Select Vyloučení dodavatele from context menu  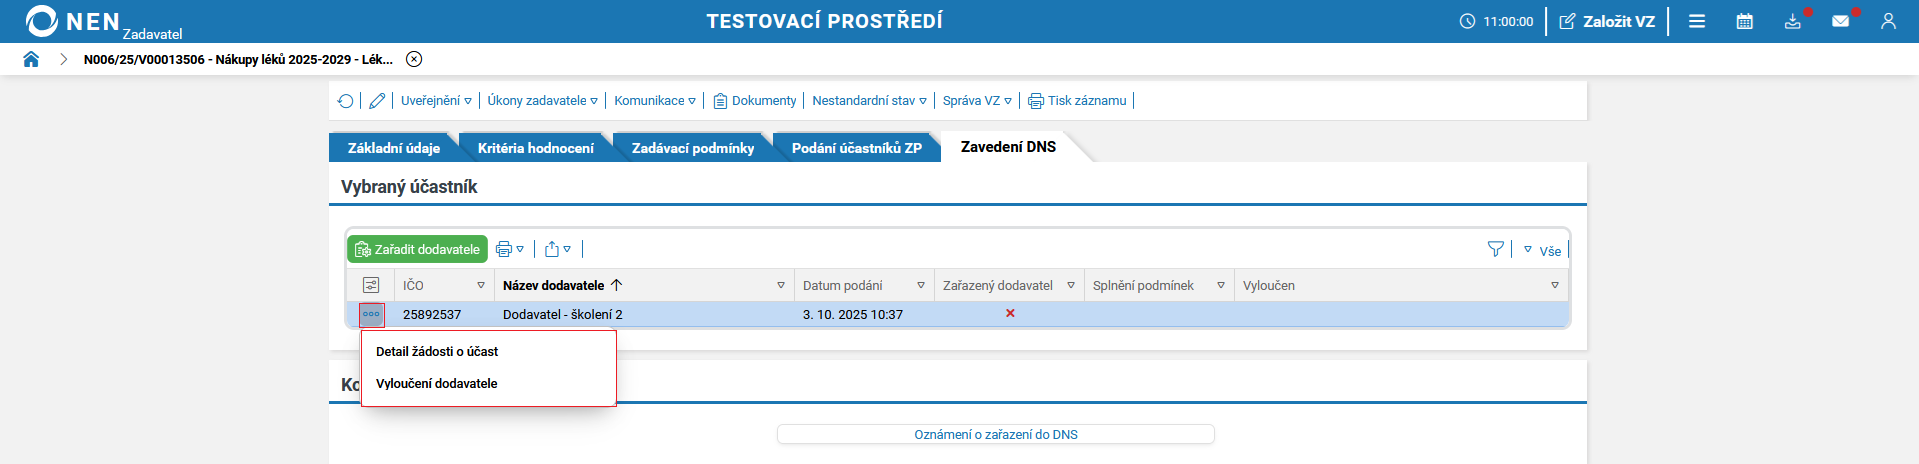tap(436, 384)
